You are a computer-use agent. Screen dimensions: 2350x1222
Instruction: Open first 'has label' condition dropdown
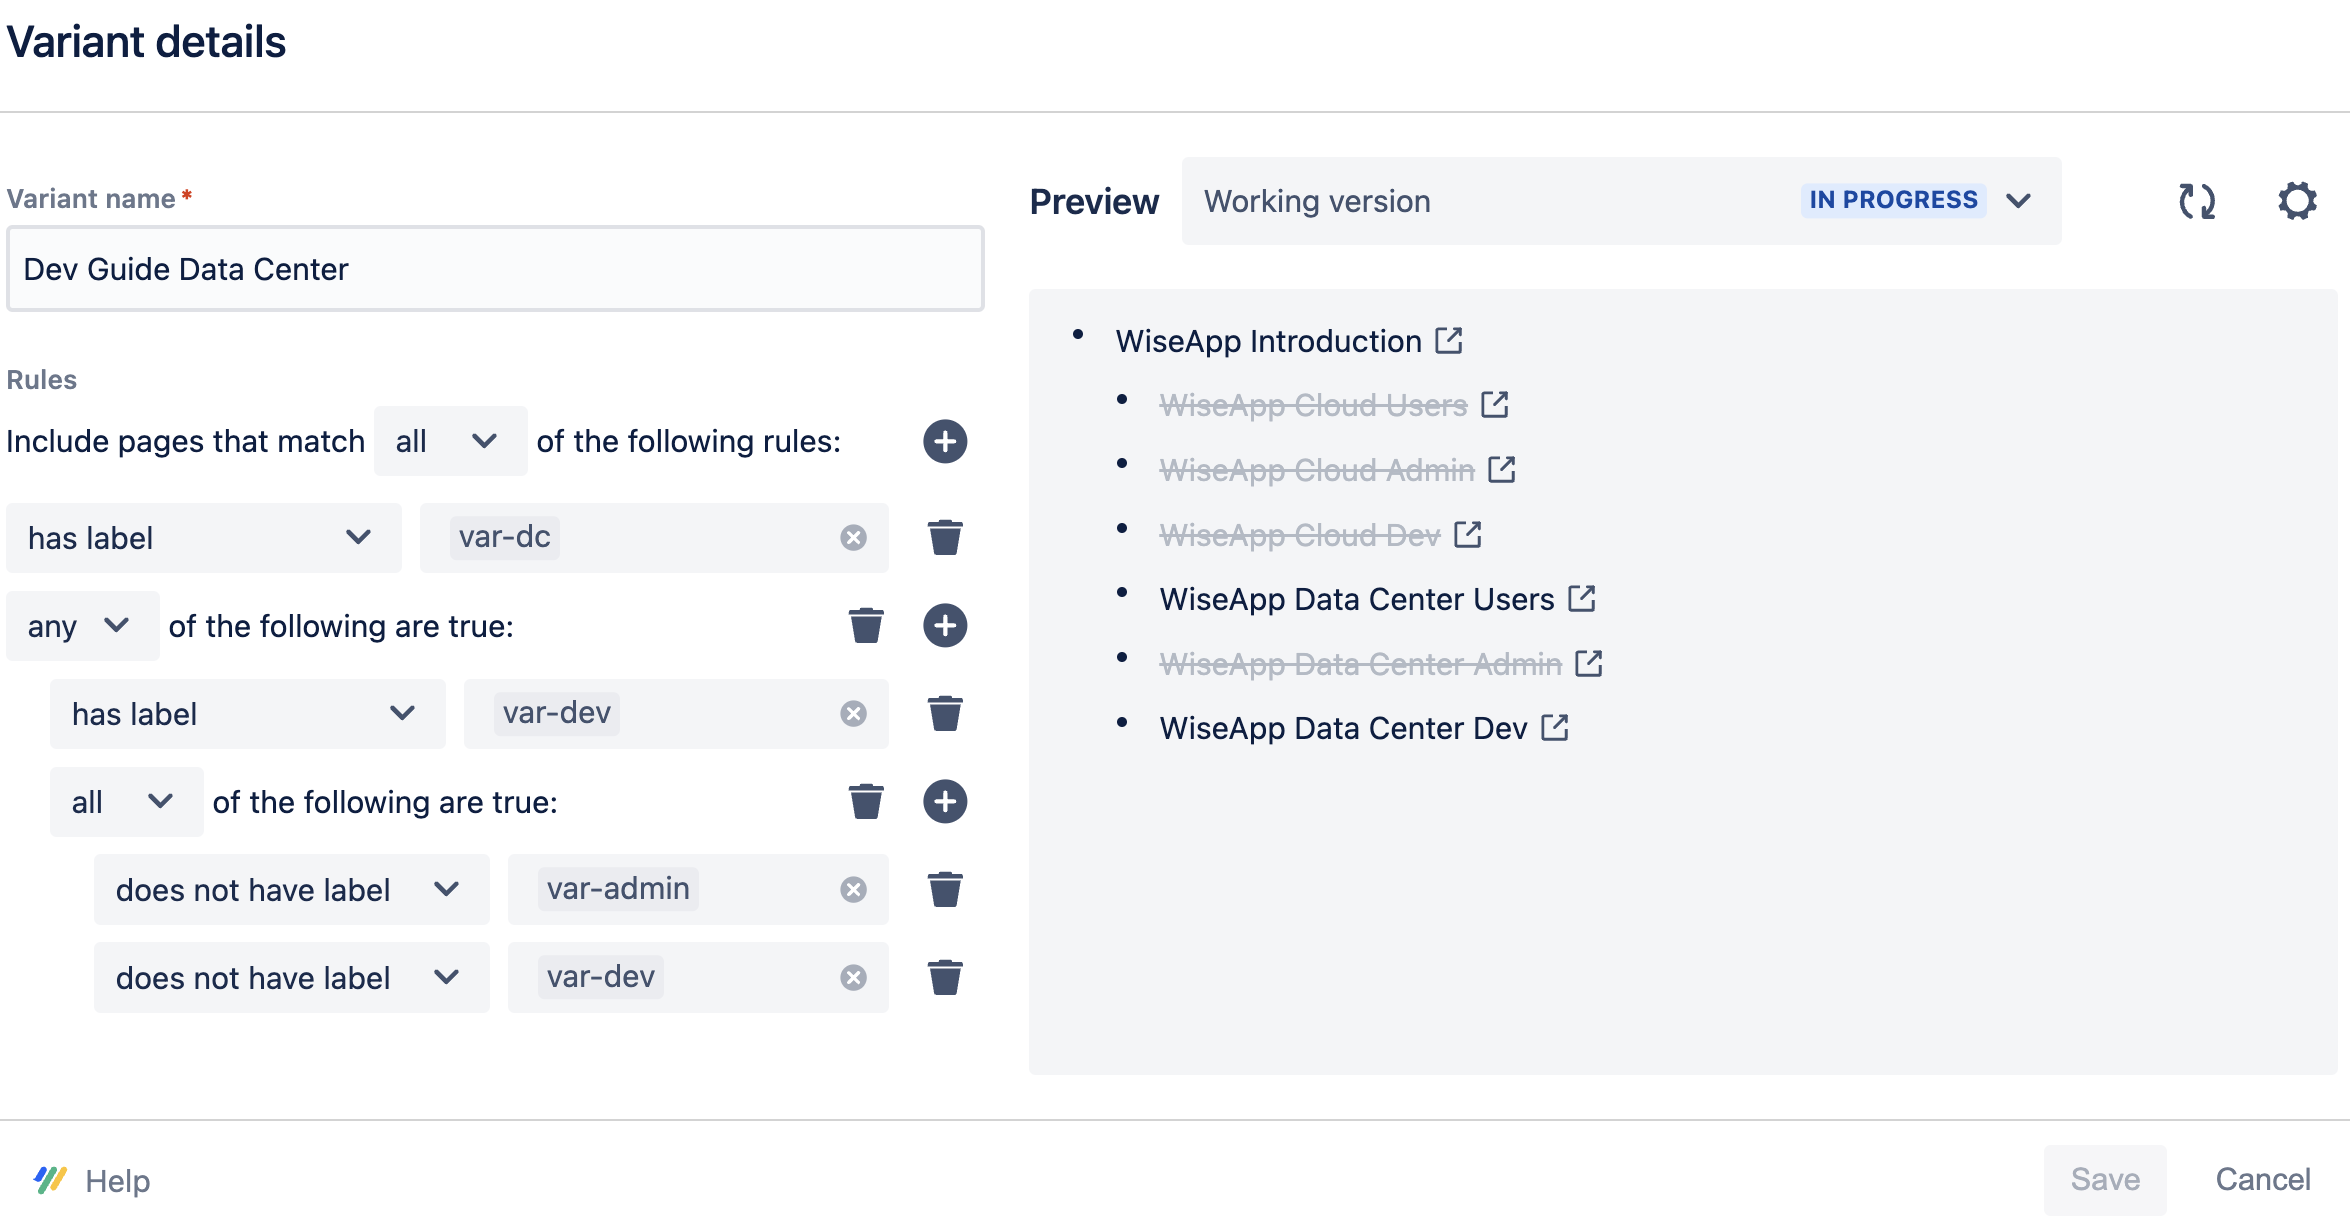(203, 538)
